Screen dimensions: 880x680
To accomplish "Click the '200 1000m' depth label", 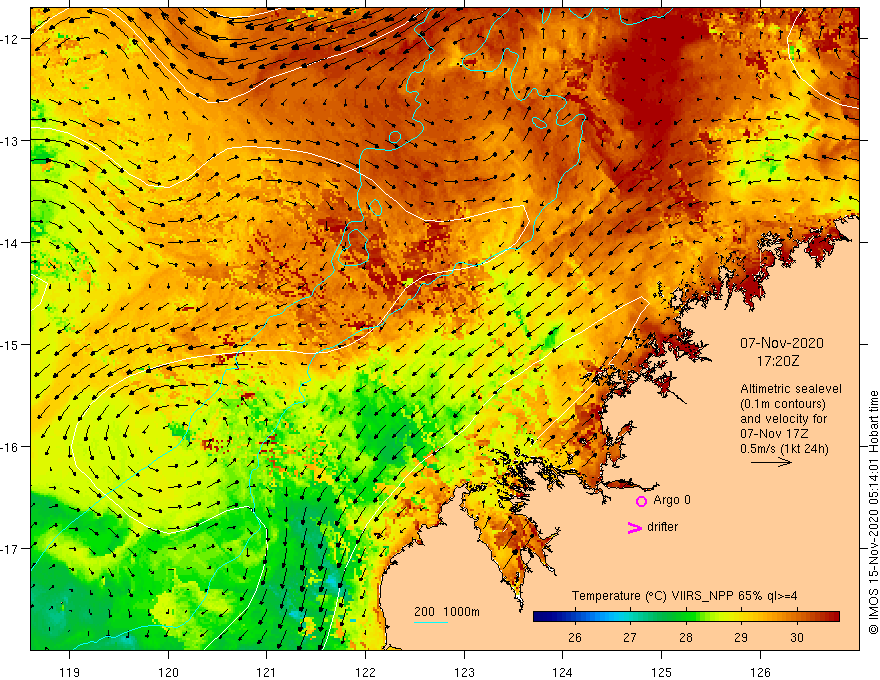I will 447,612.
